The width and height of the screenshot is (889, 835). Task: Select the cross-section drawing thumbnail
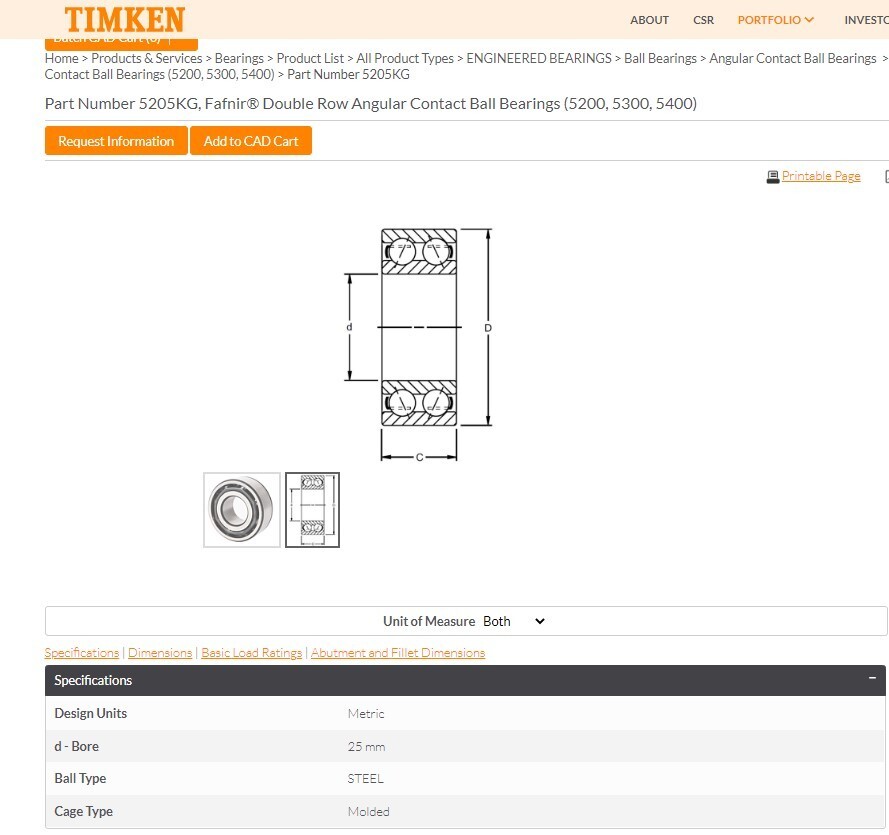(312, 510)
